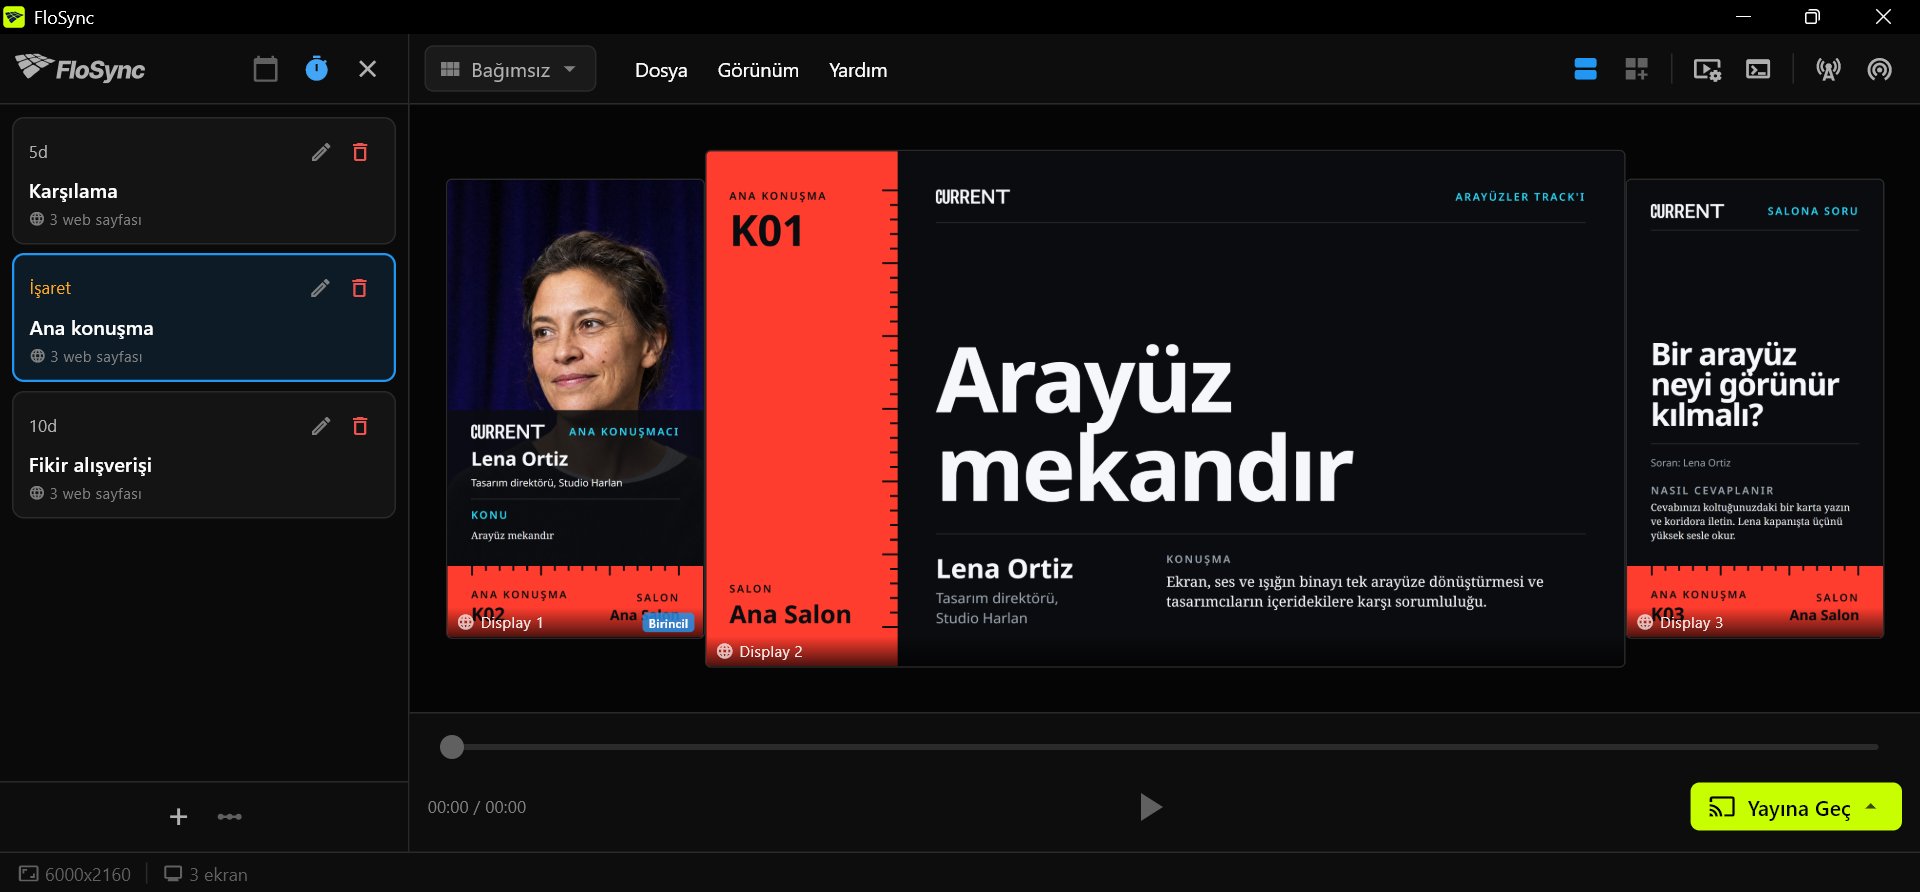This screenshot has height=892, width=1920.
Task: Open the display playback settings icon
Action: pyautogui.click(x=1707, y=69)
